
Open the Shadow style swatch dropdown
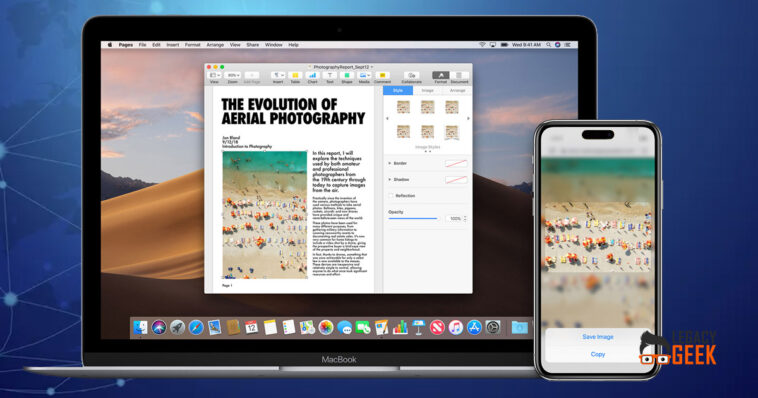(456, 180)
